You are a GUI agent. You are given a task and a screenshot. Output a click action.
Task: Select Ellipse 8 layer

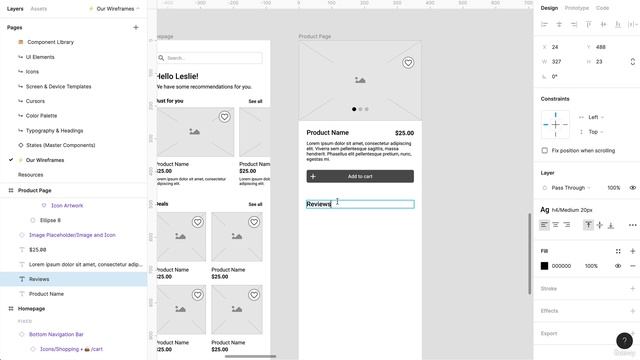(x=50, y=220)
